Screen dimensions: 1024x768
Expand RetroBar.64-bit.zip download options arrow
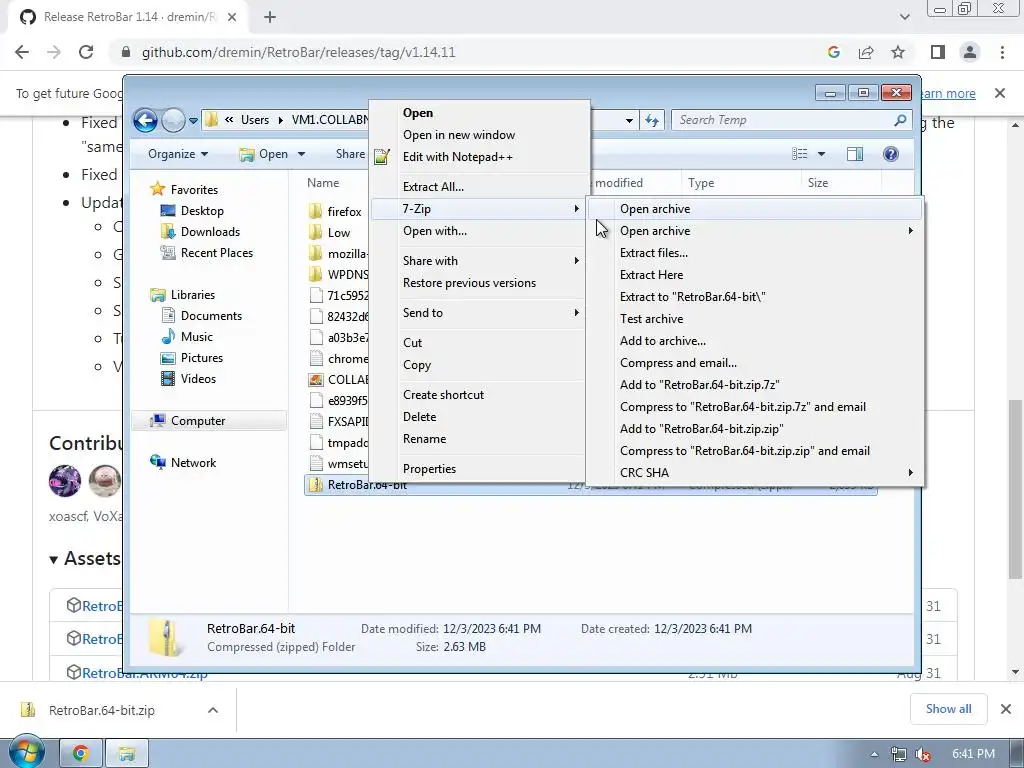pyautogui.click(x=213, y=710)
